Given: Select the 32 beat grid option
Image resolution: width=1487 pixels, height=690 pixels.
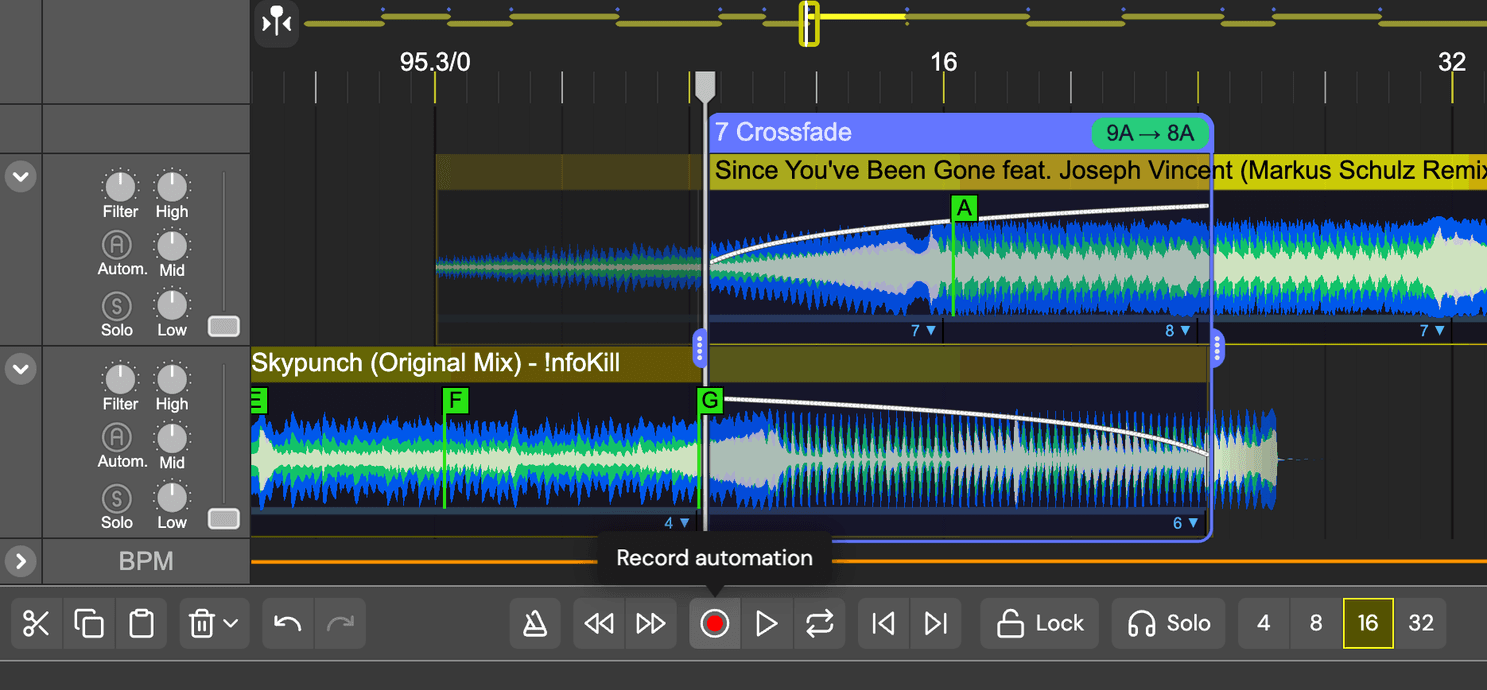Looking at the screenshot, I should point(1421,624).
